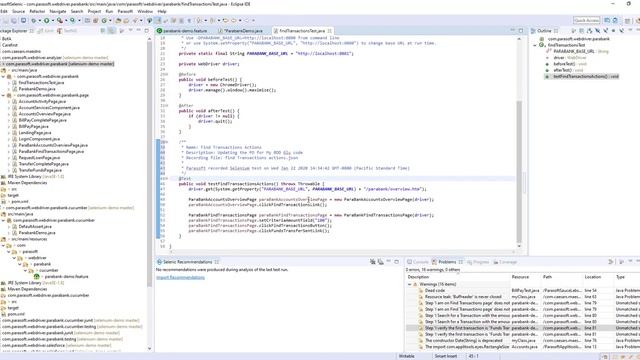The width and height of the screenshot is (640, 360).
Task: Click the Save icon in the main toolbar
Action: (x=6, y=20)
